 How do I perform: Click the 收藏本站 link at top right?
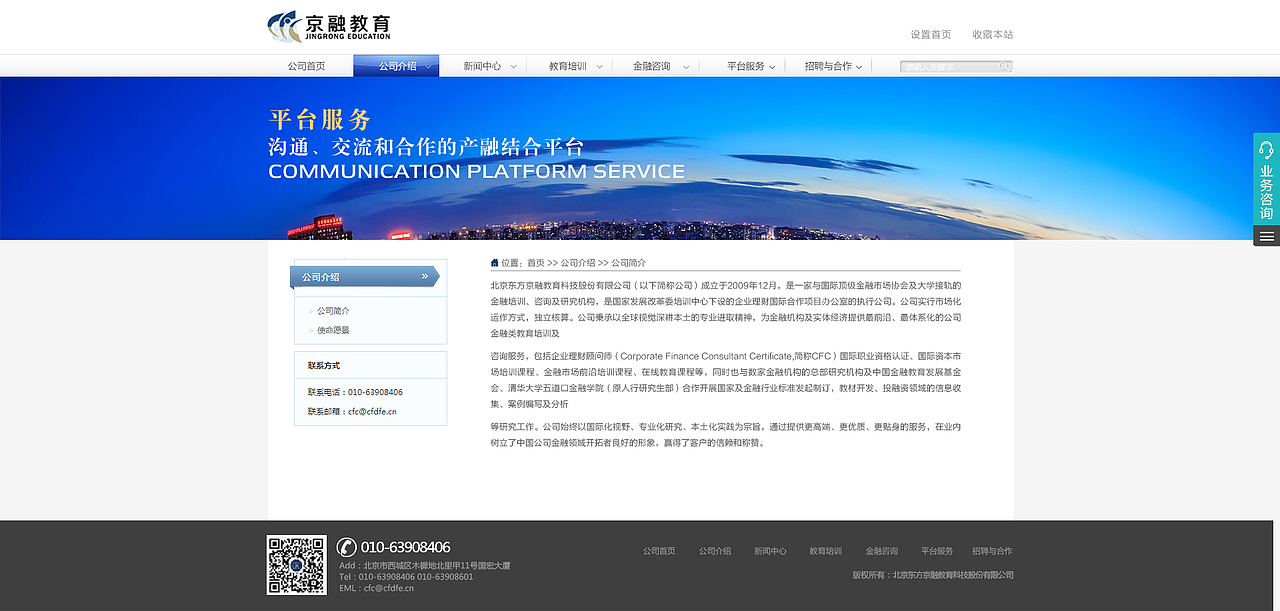(x=993, y=34)
